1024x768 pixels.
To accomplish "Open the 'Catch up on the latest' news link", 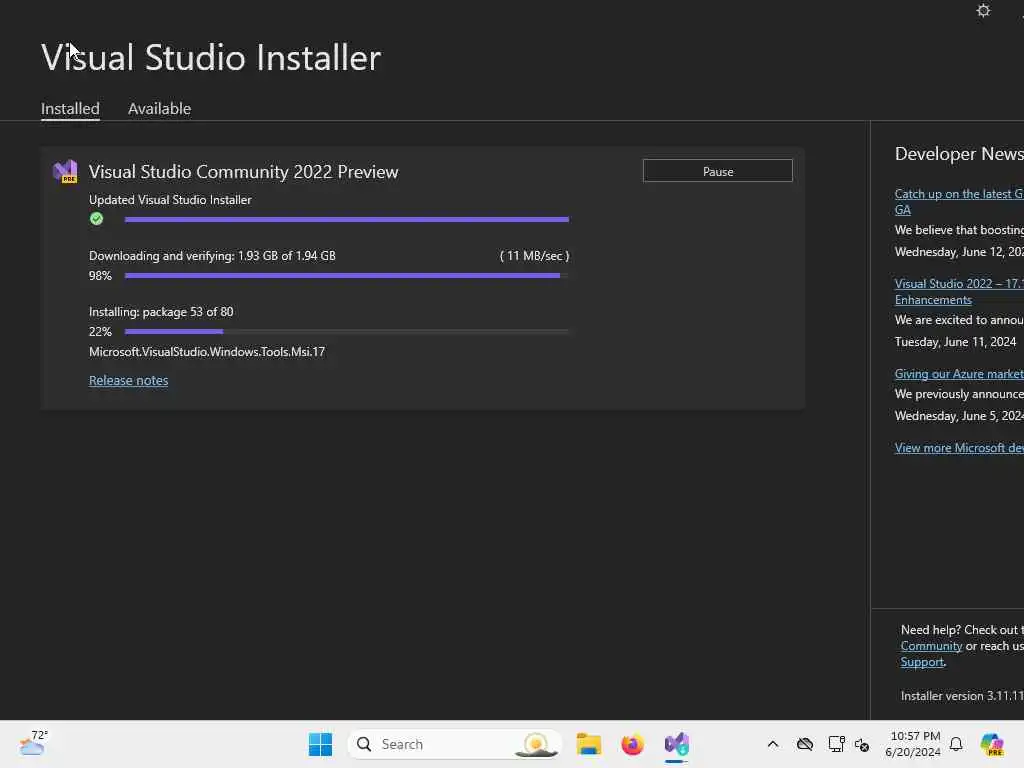I will [x=959, y=201].
